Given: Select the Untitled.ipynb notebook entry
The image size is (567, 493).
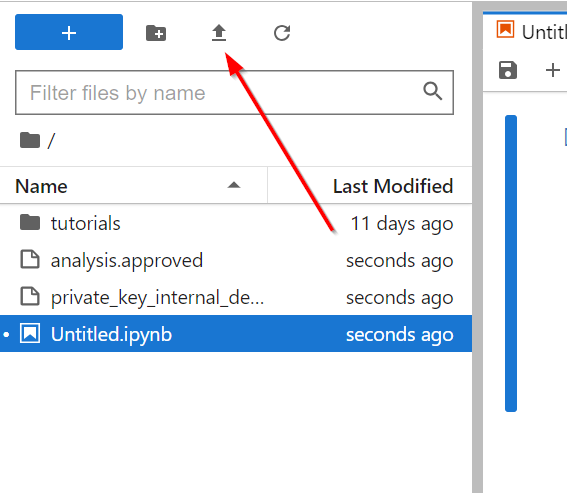Looking at the screenshot, I should pyautogui.click(x=236, y=333).
